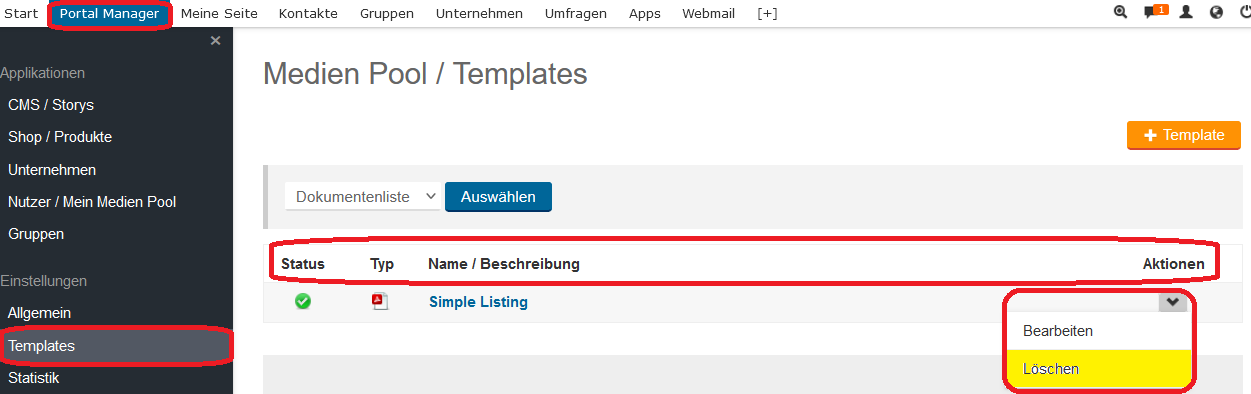Open the Simple Listing link
1251x394 pixels.
click(x=478, y=301)
